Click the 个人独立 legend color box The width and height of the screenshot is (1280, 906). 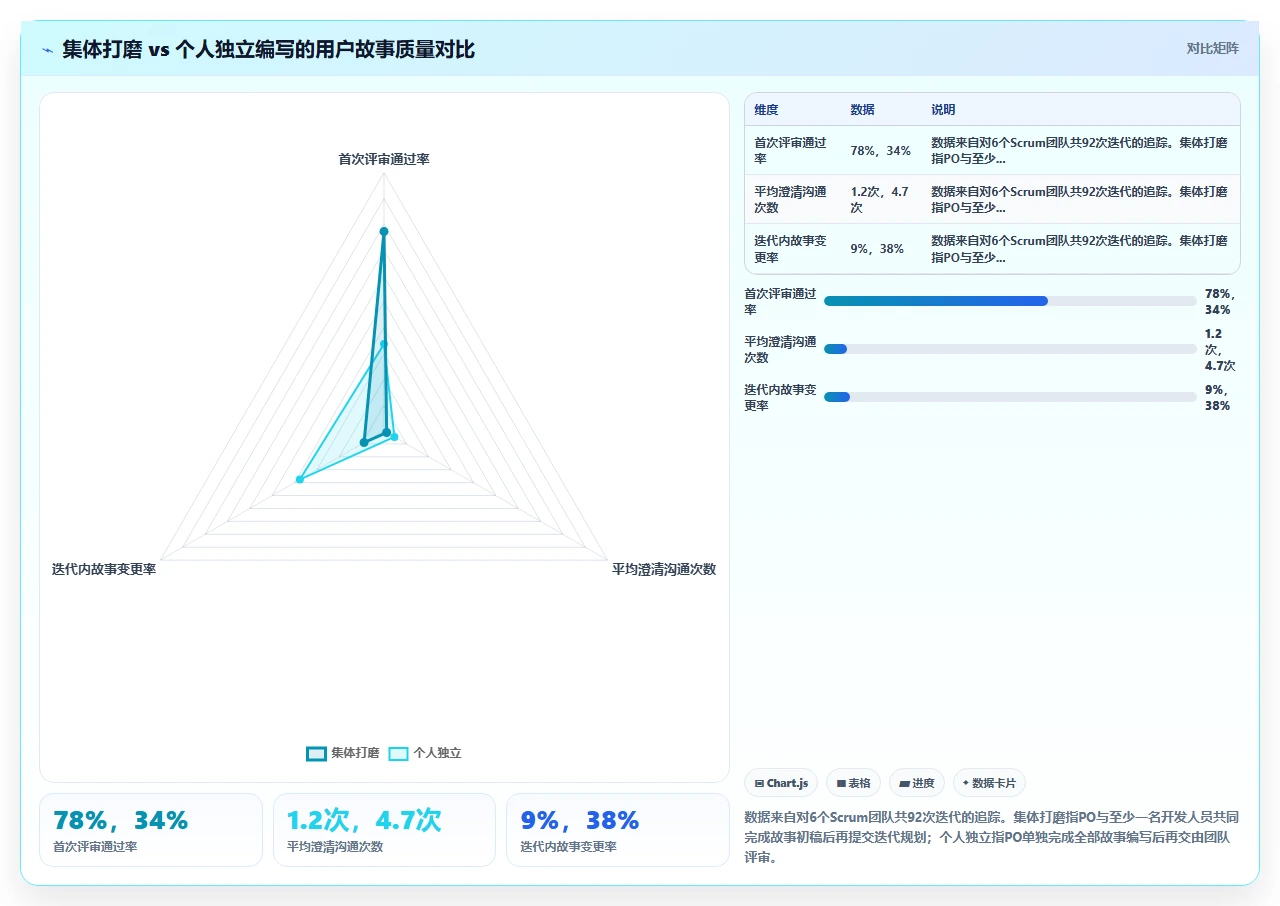pyautogui.click(x=398, y=753)
